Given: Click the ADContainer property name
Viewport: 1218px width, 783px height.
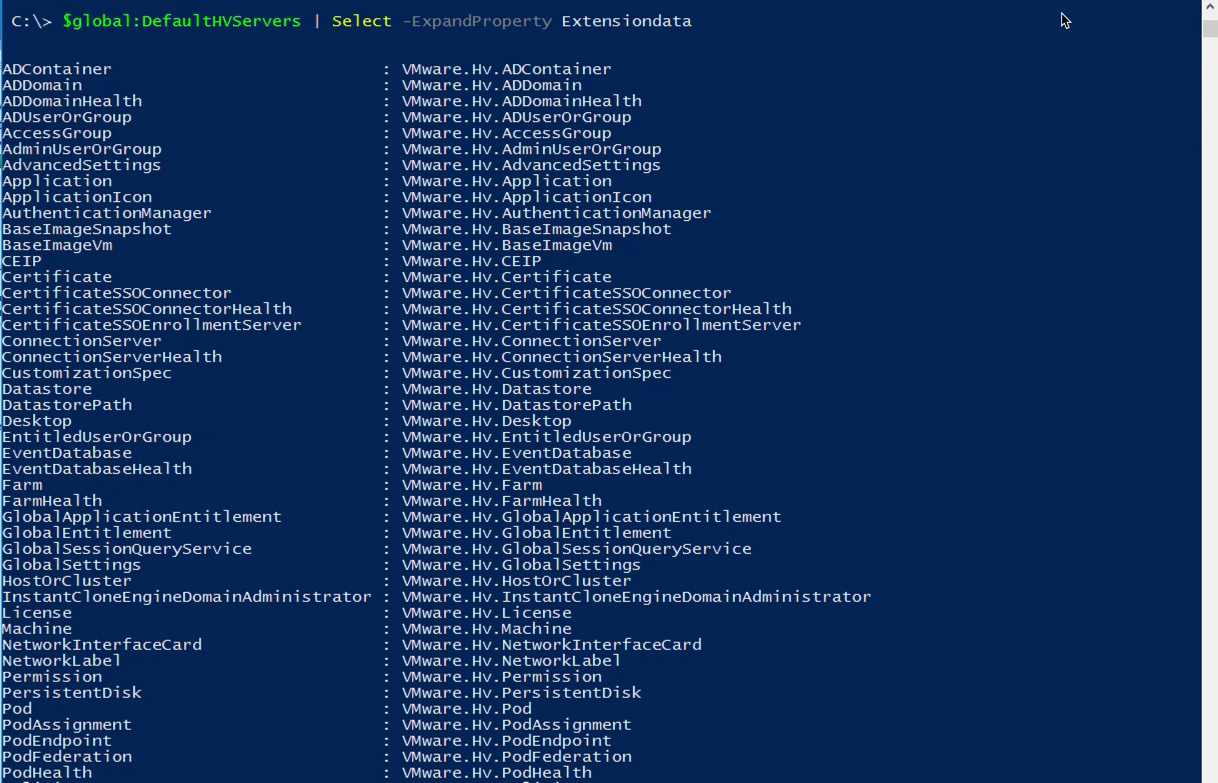Looking at the screenshot, I should [x=57, y=69].
